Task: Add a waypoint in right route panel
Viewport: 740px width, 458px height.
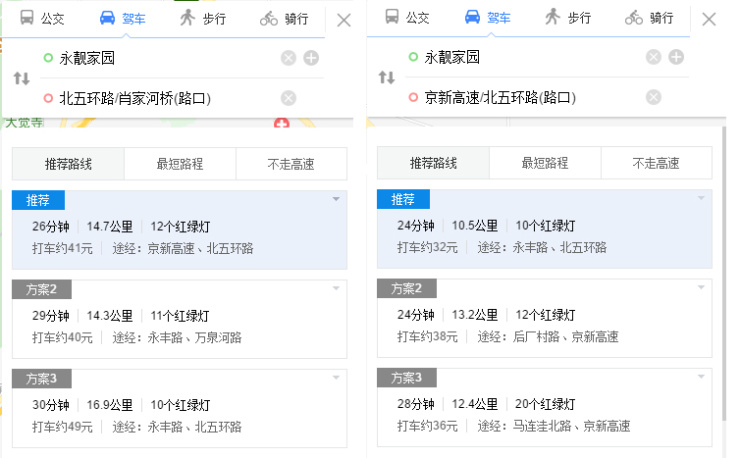Action: [x=676, y=57]
